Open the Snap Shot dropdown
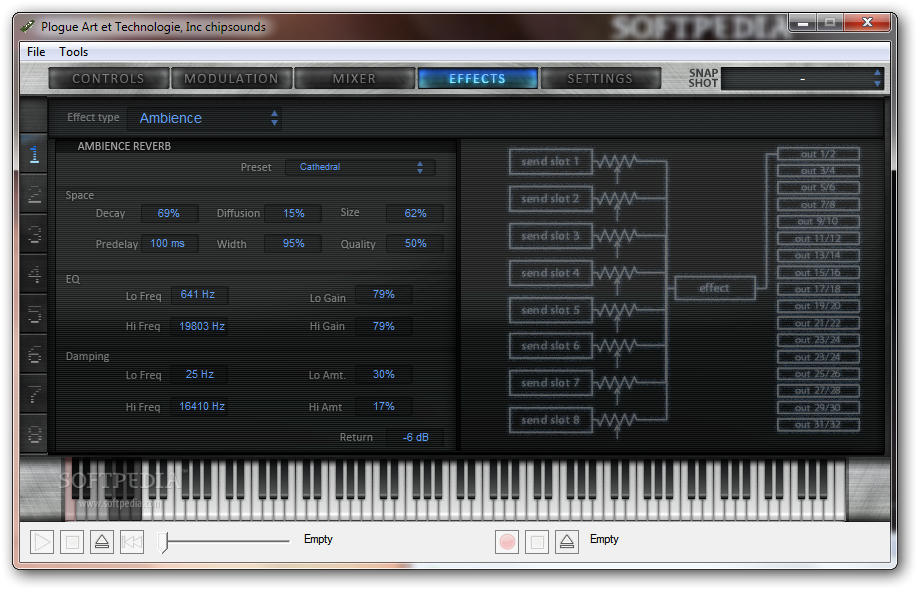 tap(802, 79)
